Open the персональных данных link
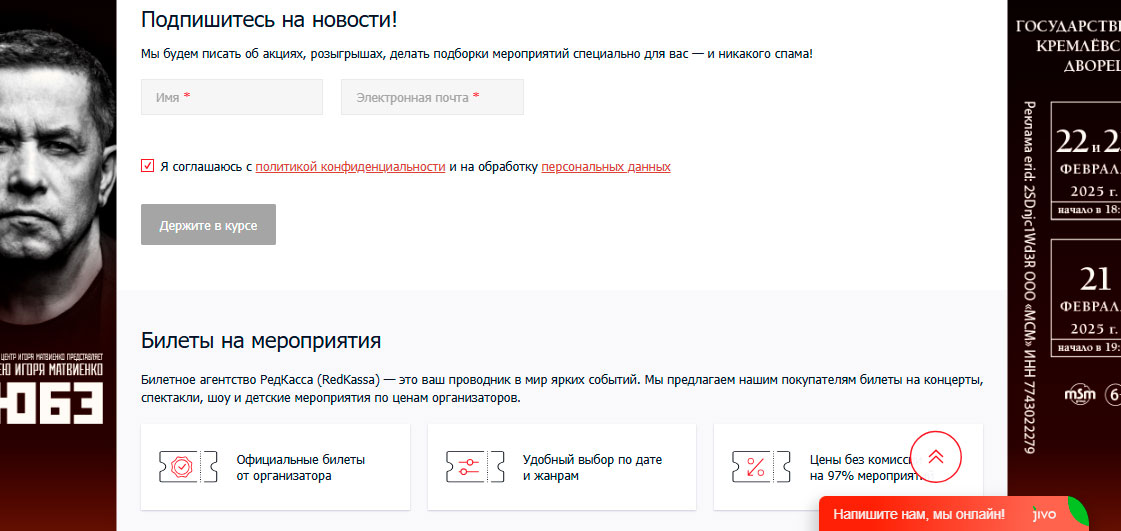 (x=606, y=167)
